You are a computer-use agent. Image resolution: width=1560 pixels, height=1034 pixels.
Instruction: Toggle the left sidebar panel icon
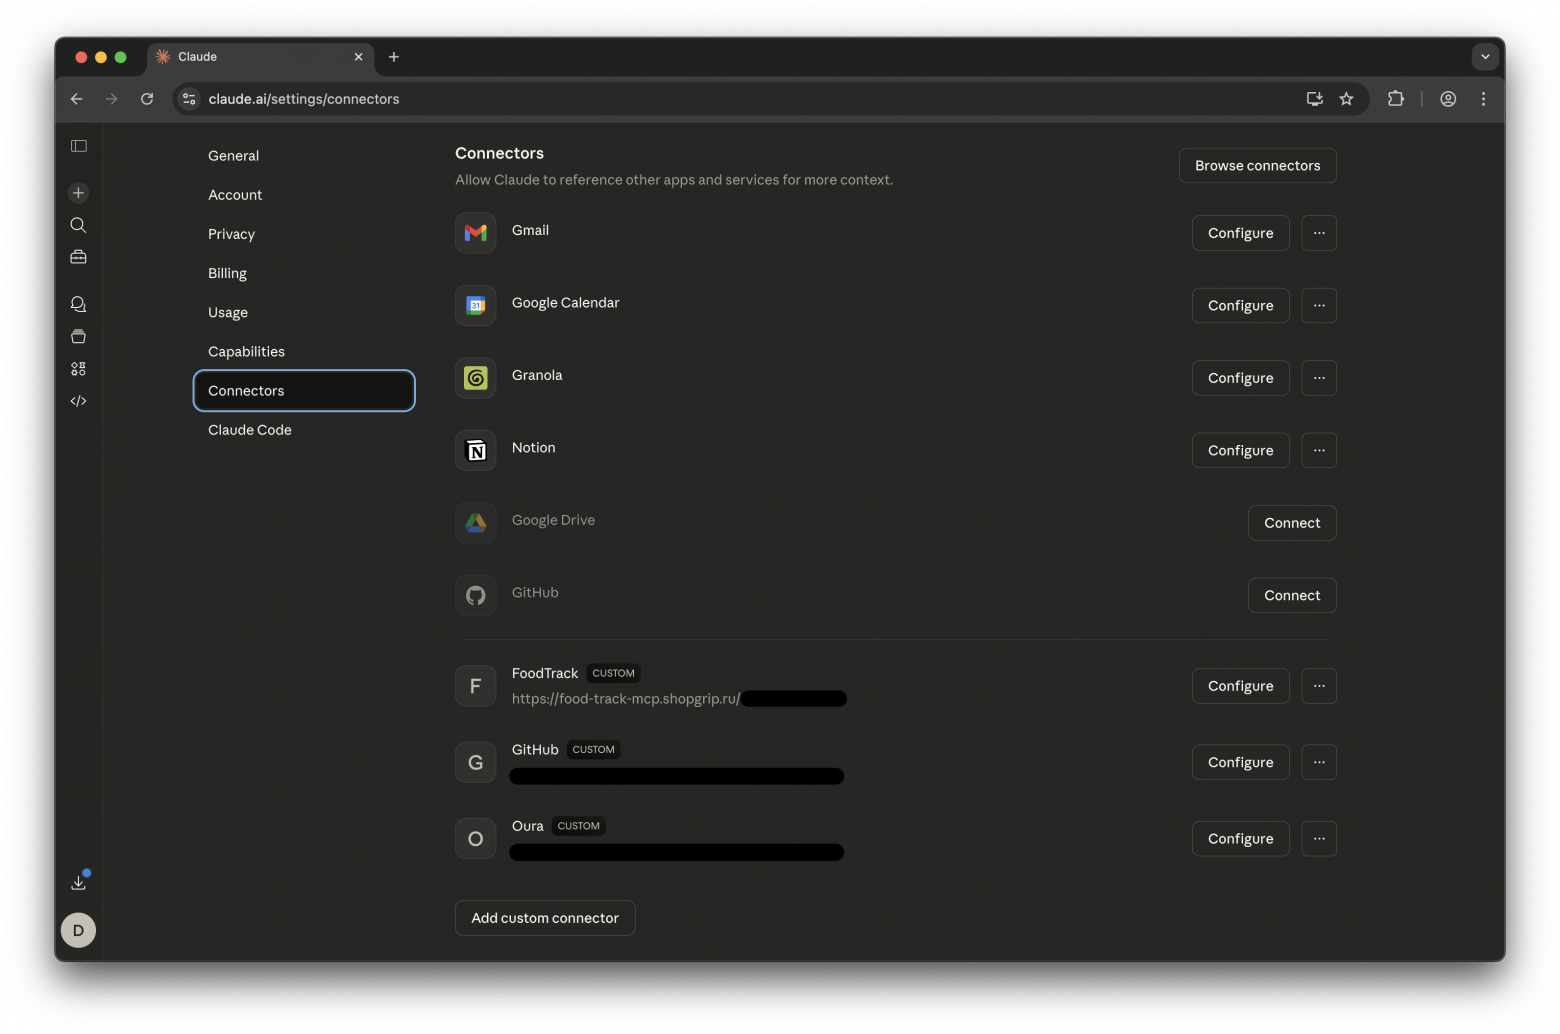click(79, 146)
